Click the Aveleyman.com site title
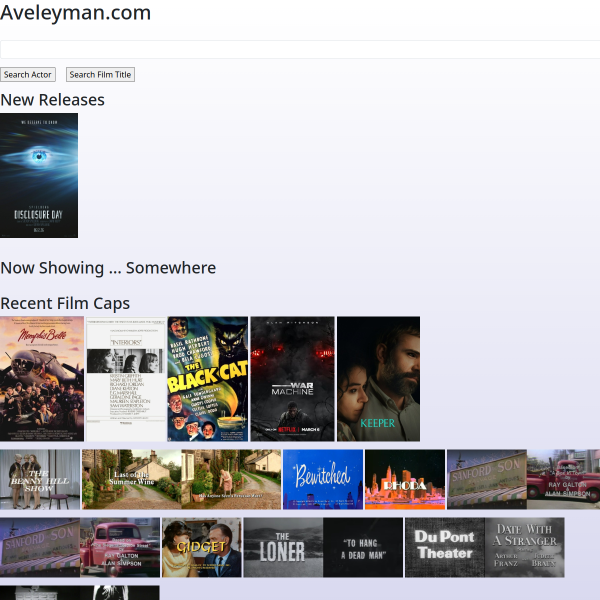 pyautogui.click(x=75, y=13)
